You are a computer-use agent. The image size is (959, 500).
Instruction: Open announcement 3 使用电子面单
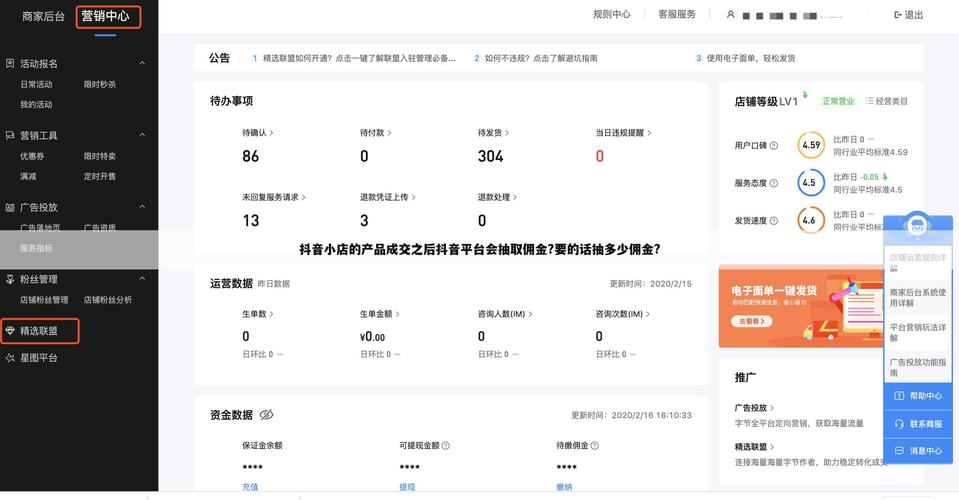pyautogui.click(x=746, y=58)
